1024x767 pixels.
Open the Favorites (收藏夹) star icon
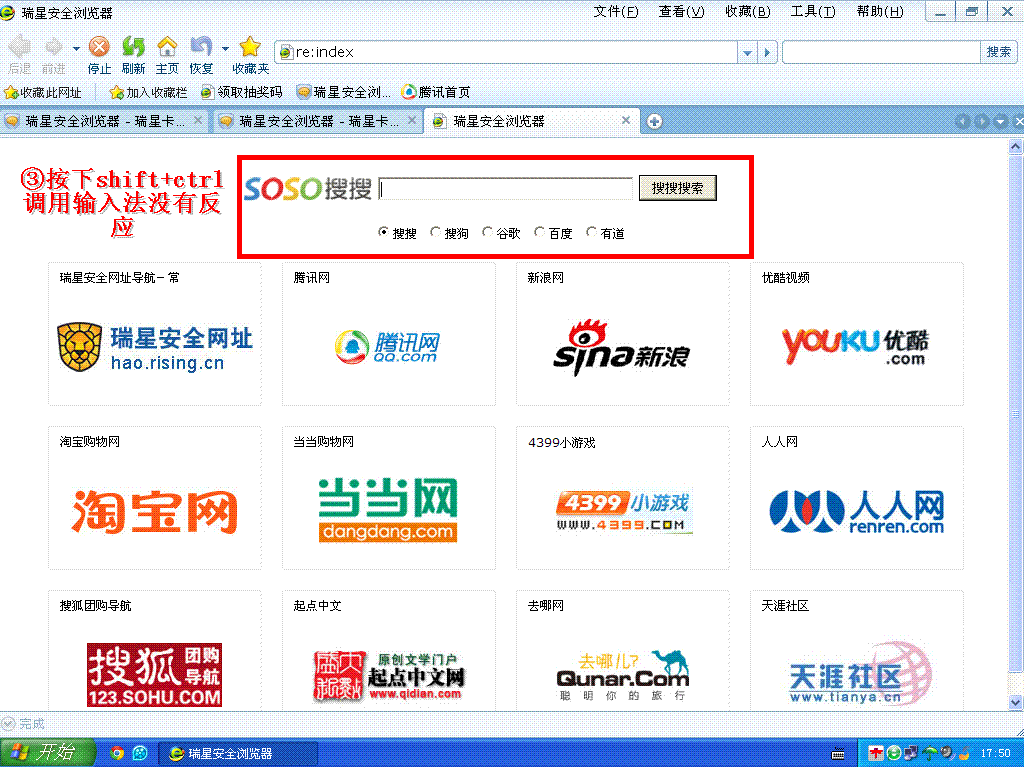(250, 47)
